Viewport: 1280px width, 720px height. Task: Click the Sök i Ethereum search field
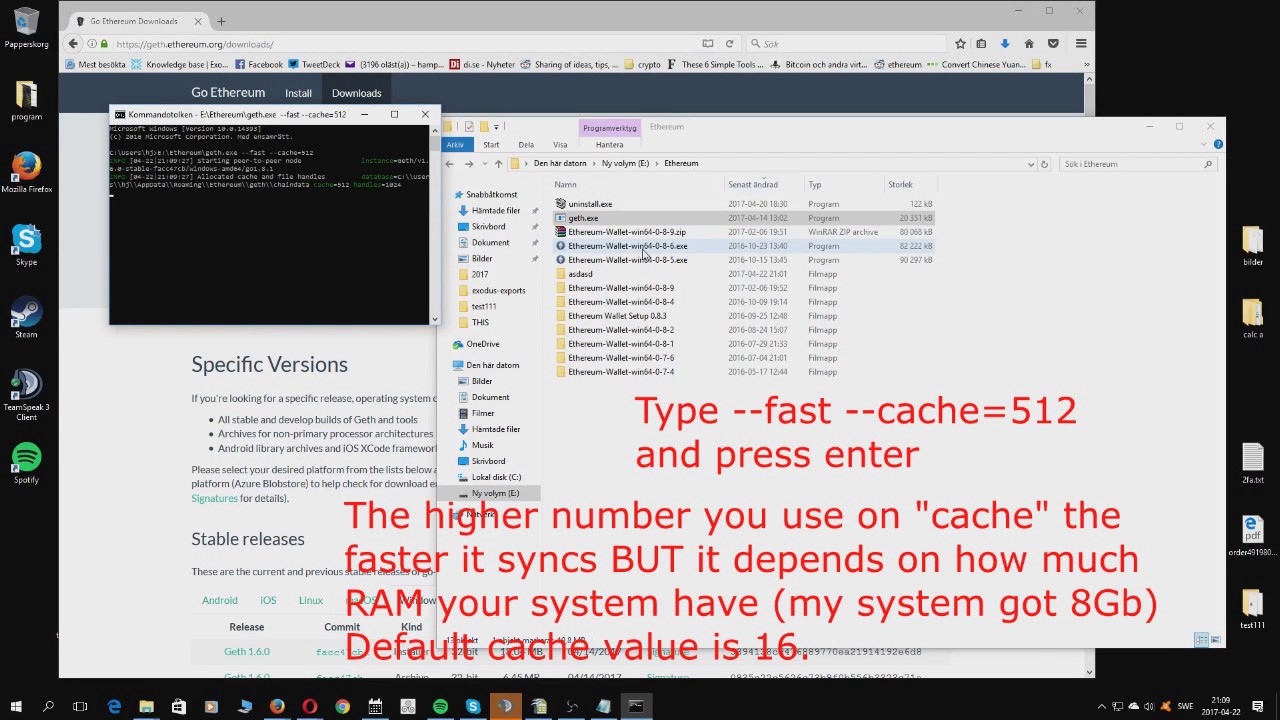(x=1137, y=164)
